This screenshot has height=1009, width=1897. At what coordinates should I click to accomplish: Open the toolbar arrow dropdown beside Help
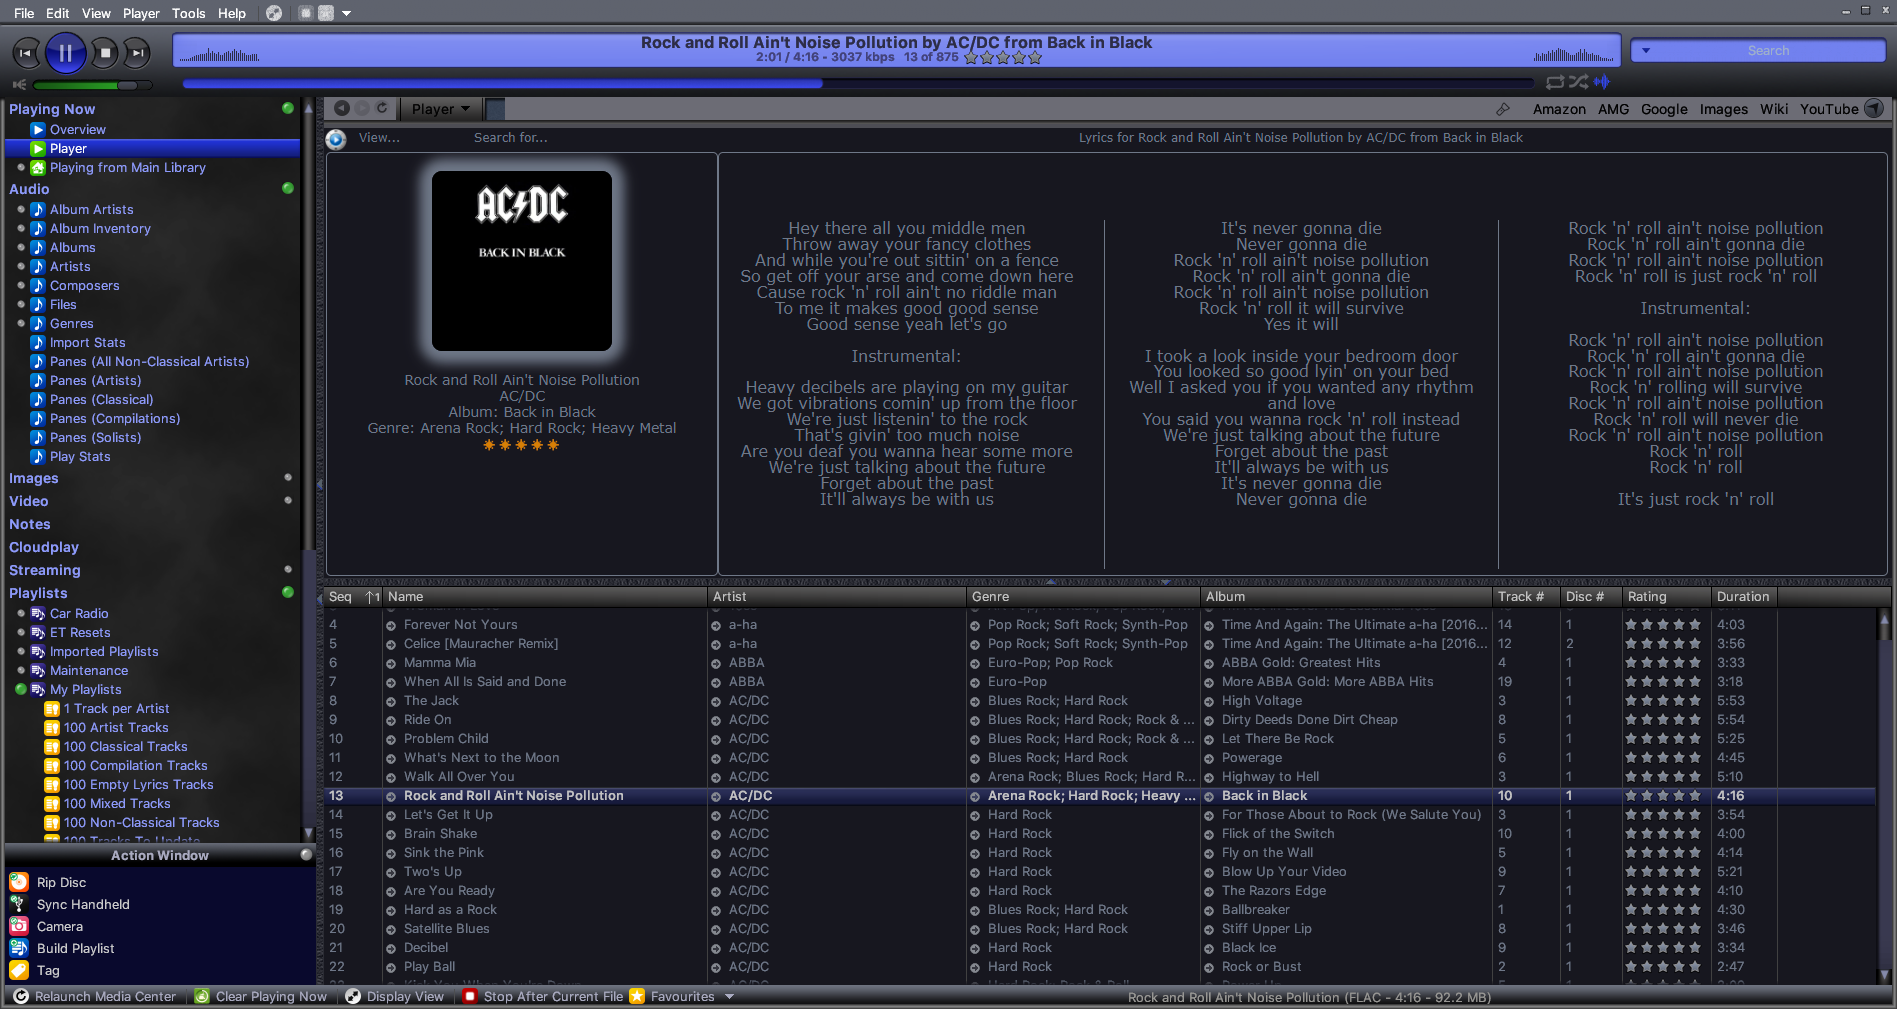tap(346, 13)
